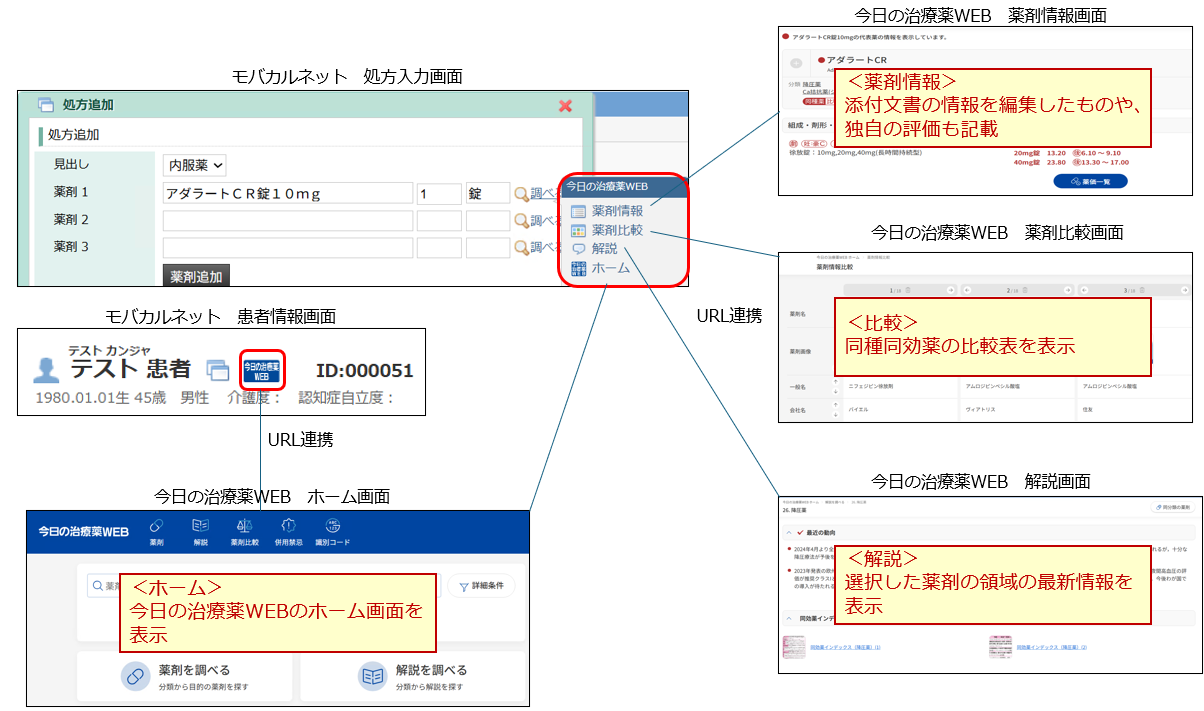Viewport: 1204px width, 711px height.
Task: Click the 2/18 column header in comparison table
Action: (x=1017, y=290)
